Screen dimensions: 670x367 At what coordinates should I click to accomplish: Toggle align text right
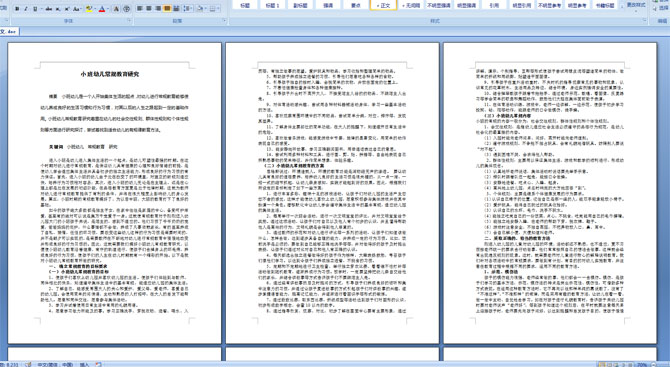[158, 8]
